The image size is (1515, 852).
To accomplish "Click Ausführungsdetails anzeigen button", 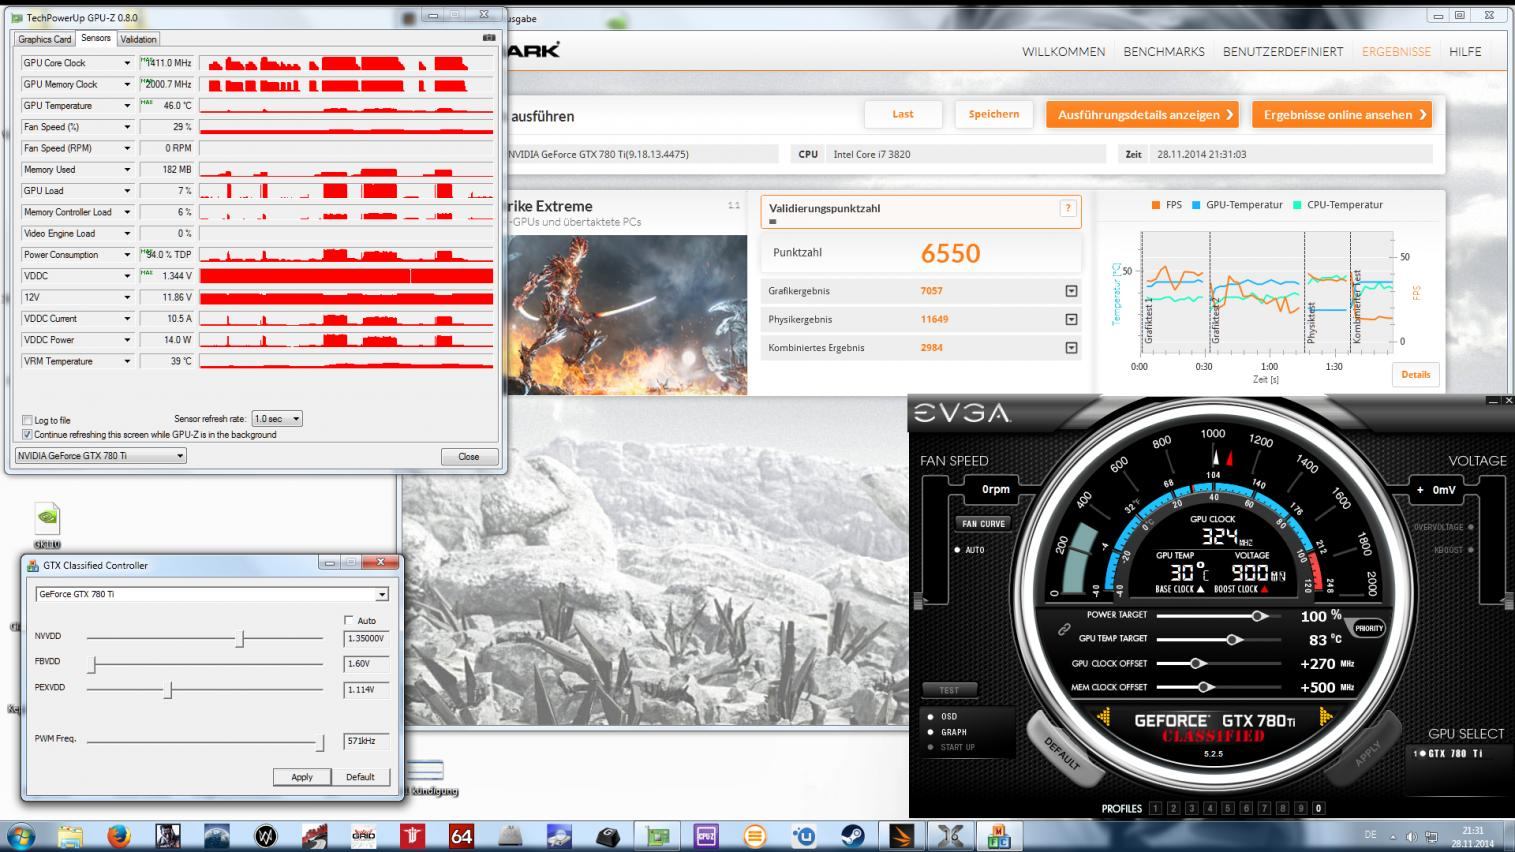I will pos(1143,114).
